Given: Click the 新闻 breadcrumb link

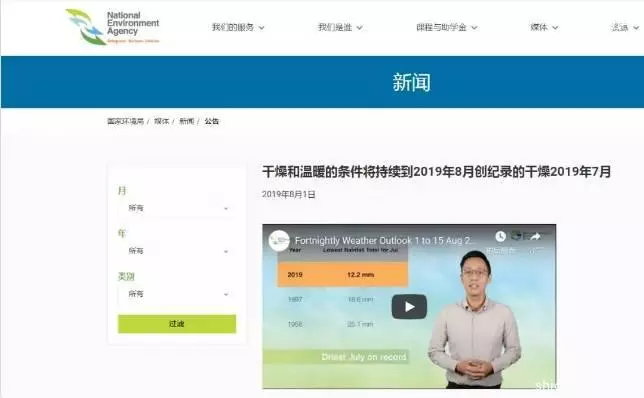Looking at the screenshot, I should click(x=186, y=121).
